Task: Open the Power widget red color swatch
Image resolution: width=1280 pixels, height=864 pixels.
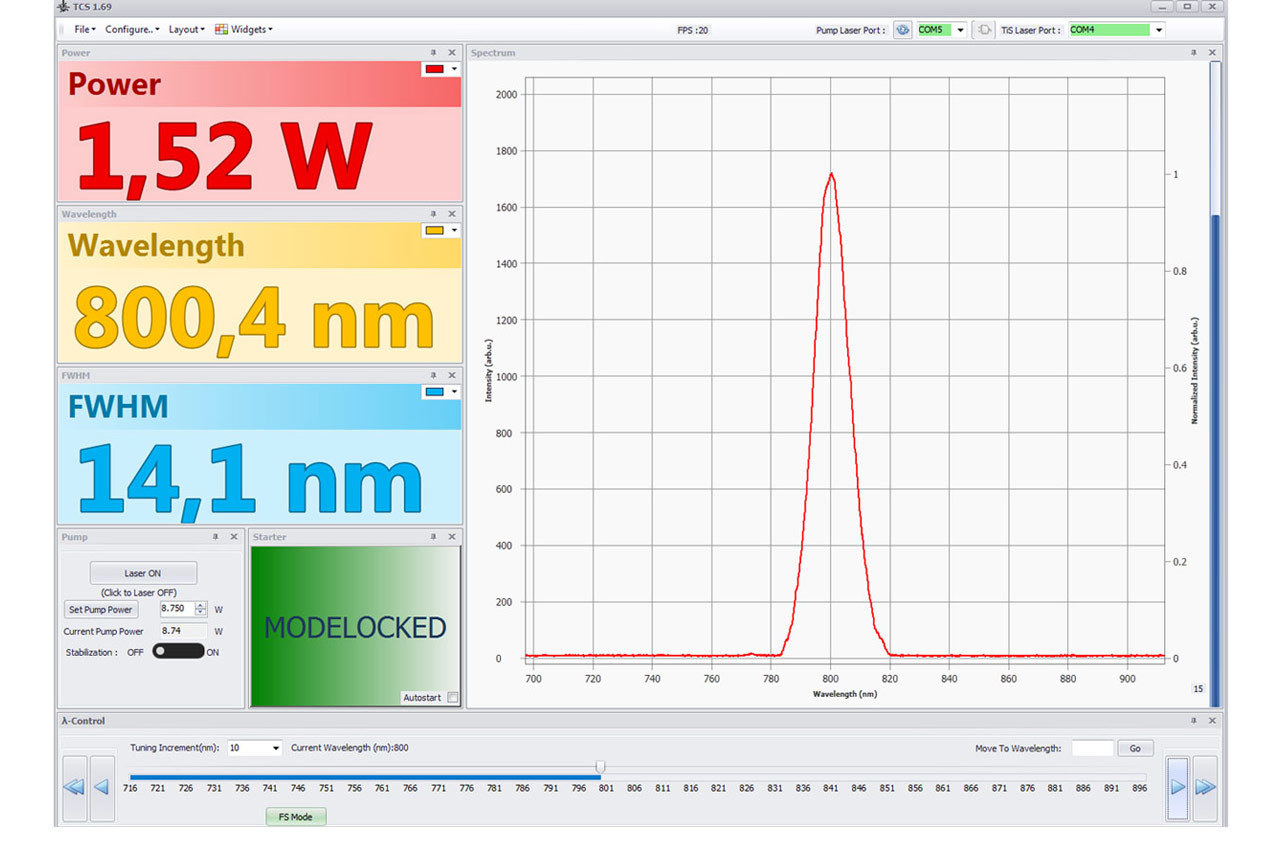Action: [440, 69]
